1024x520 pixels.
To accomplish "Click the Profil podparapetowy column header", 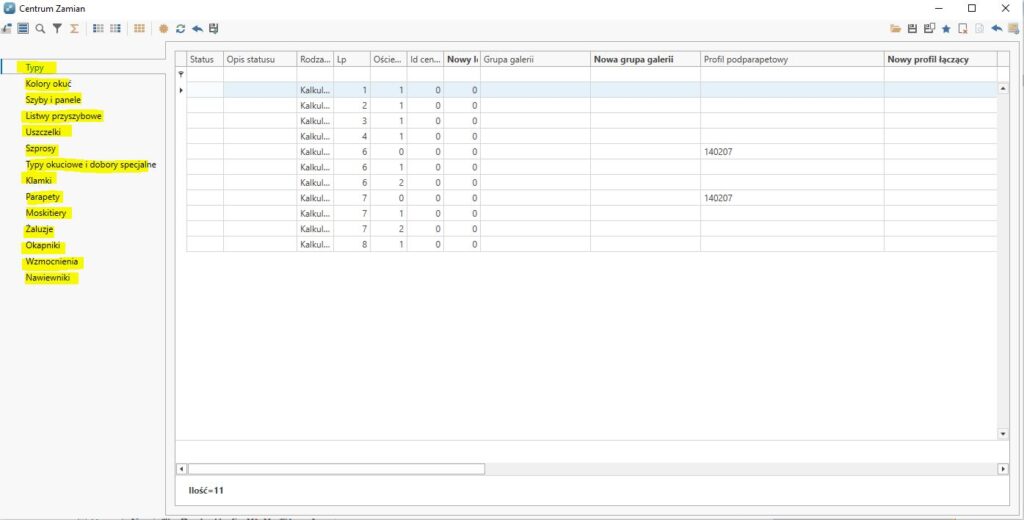I will 792,59.
